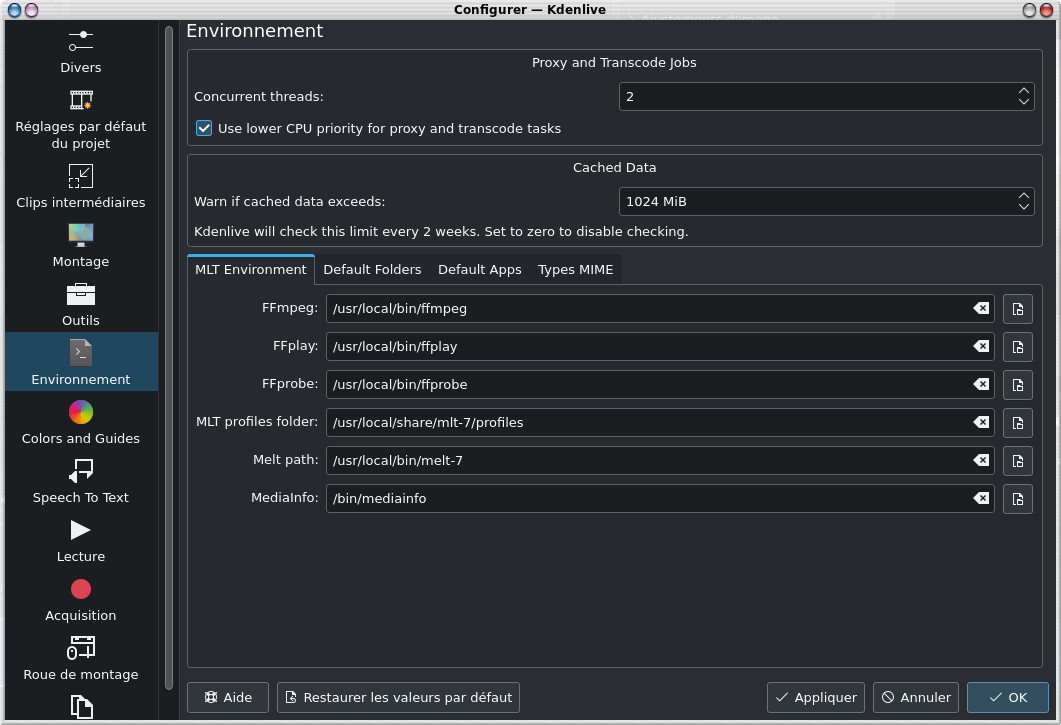Clear the FFplay path field
The image size is (1061, 725).
(981, 347)
